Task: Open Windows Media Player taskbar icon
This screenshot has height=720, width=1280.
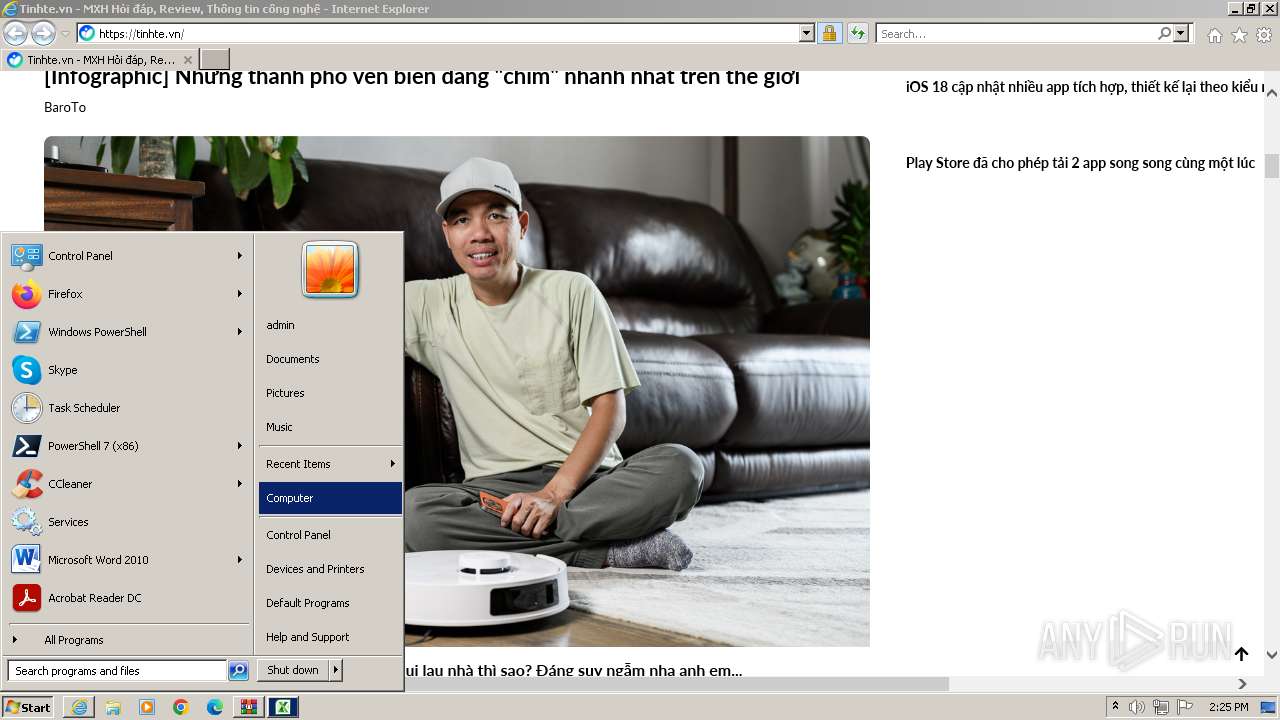Action: click(x=147, y=707)
